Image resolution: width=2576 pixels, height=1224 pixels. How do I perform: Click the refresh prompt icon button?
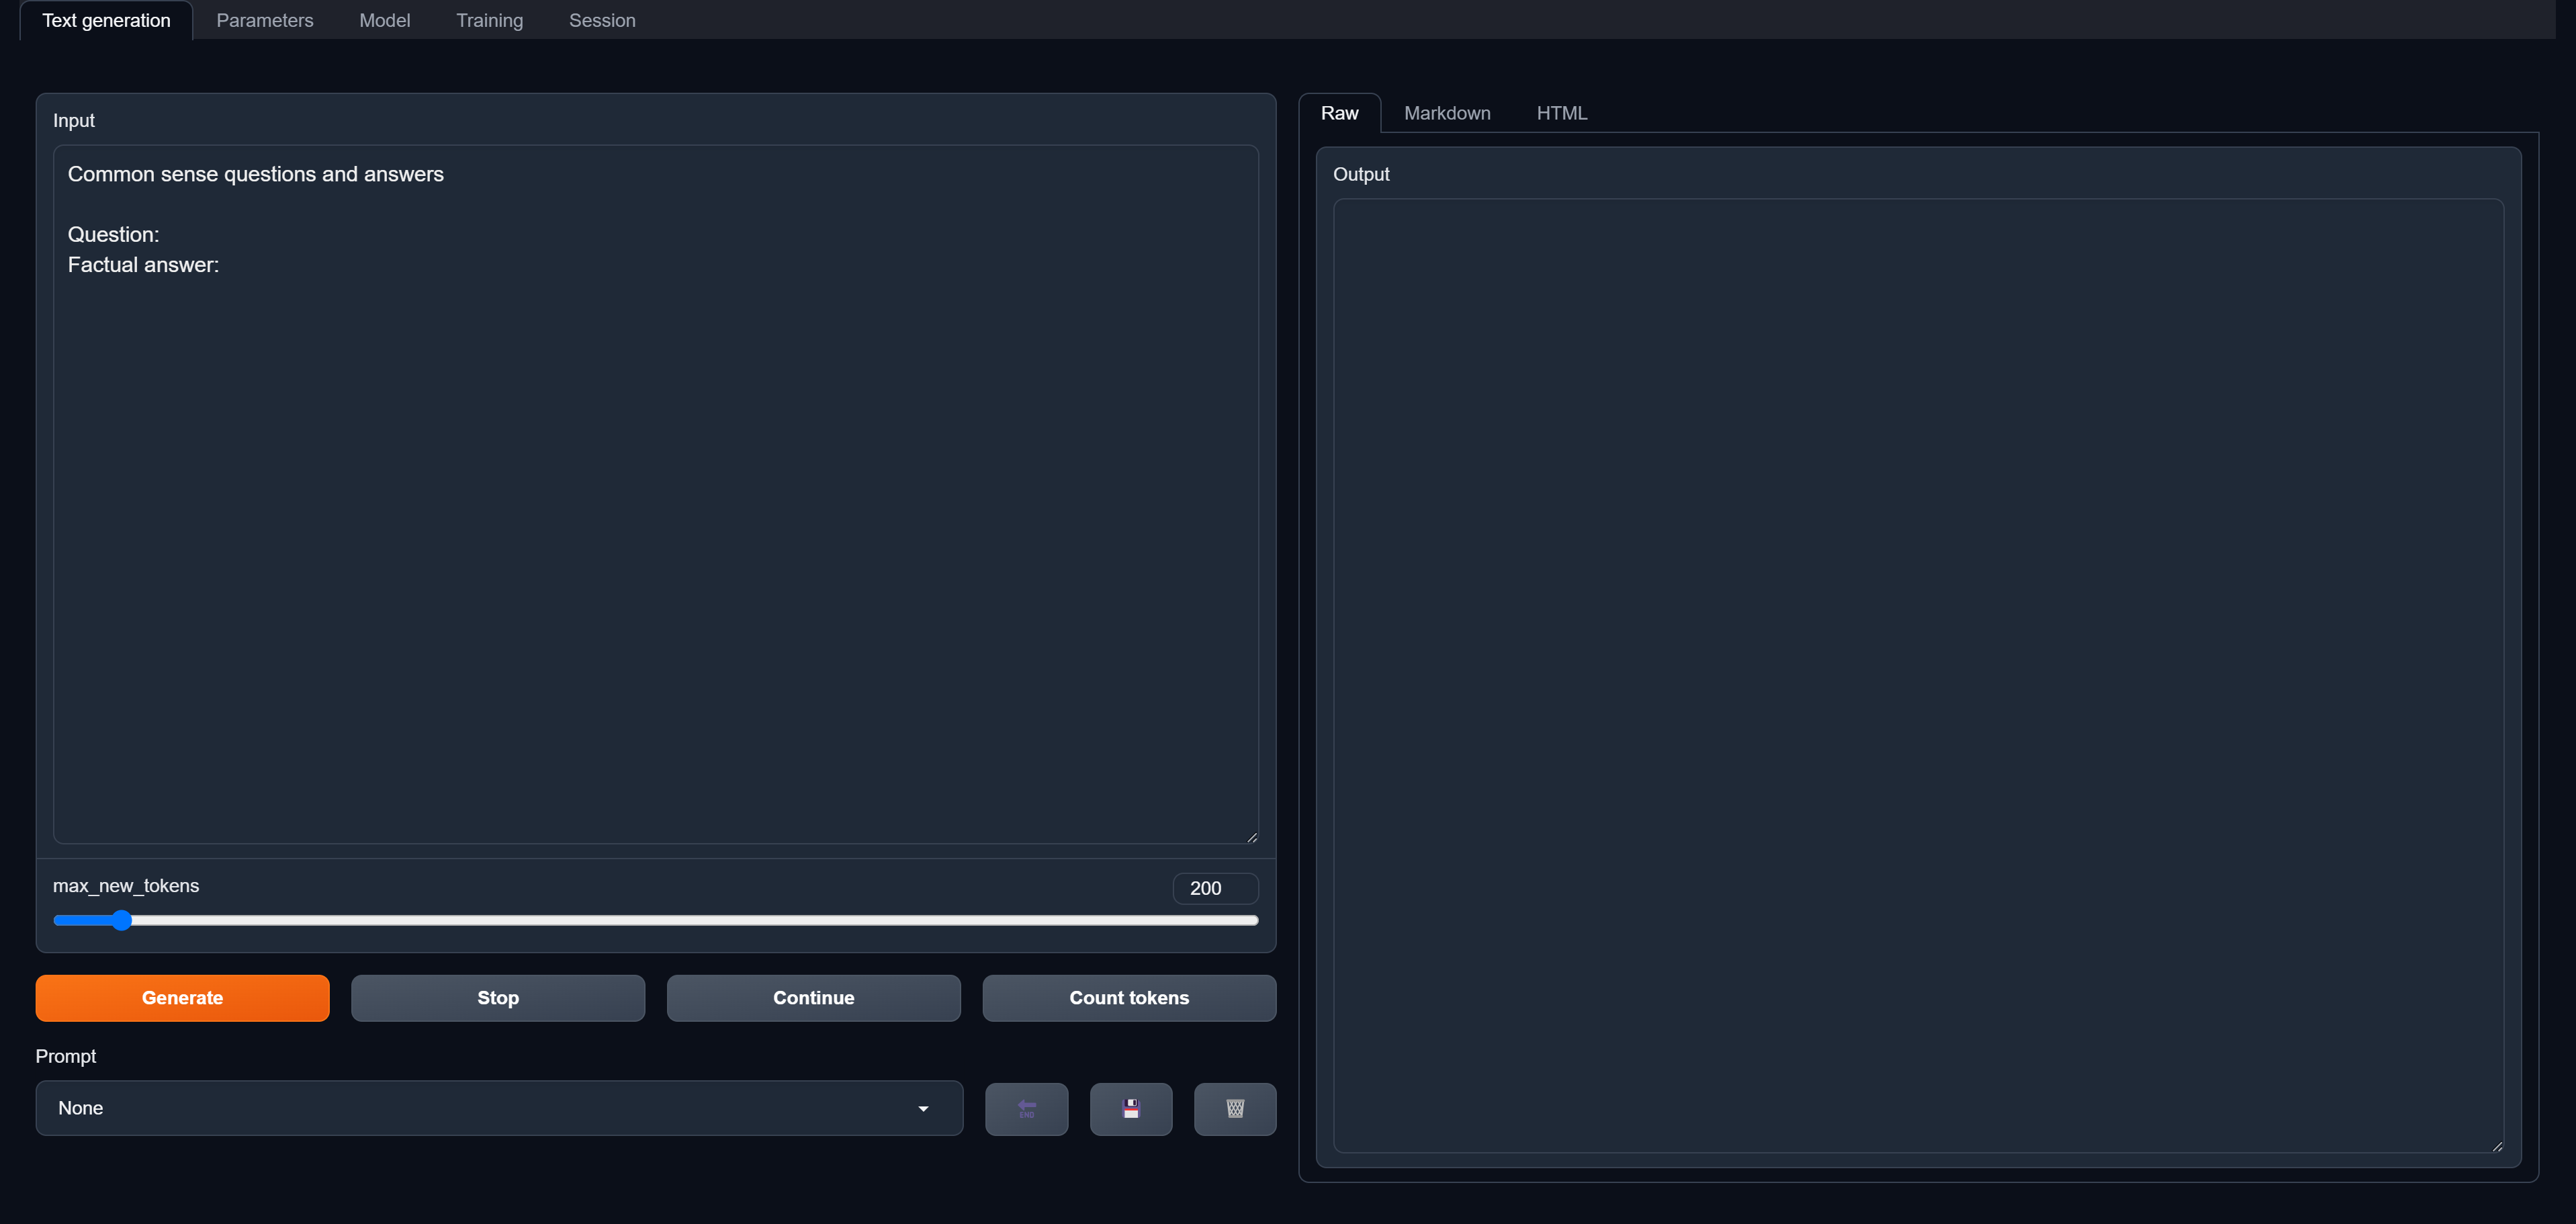point(1026,1108)
